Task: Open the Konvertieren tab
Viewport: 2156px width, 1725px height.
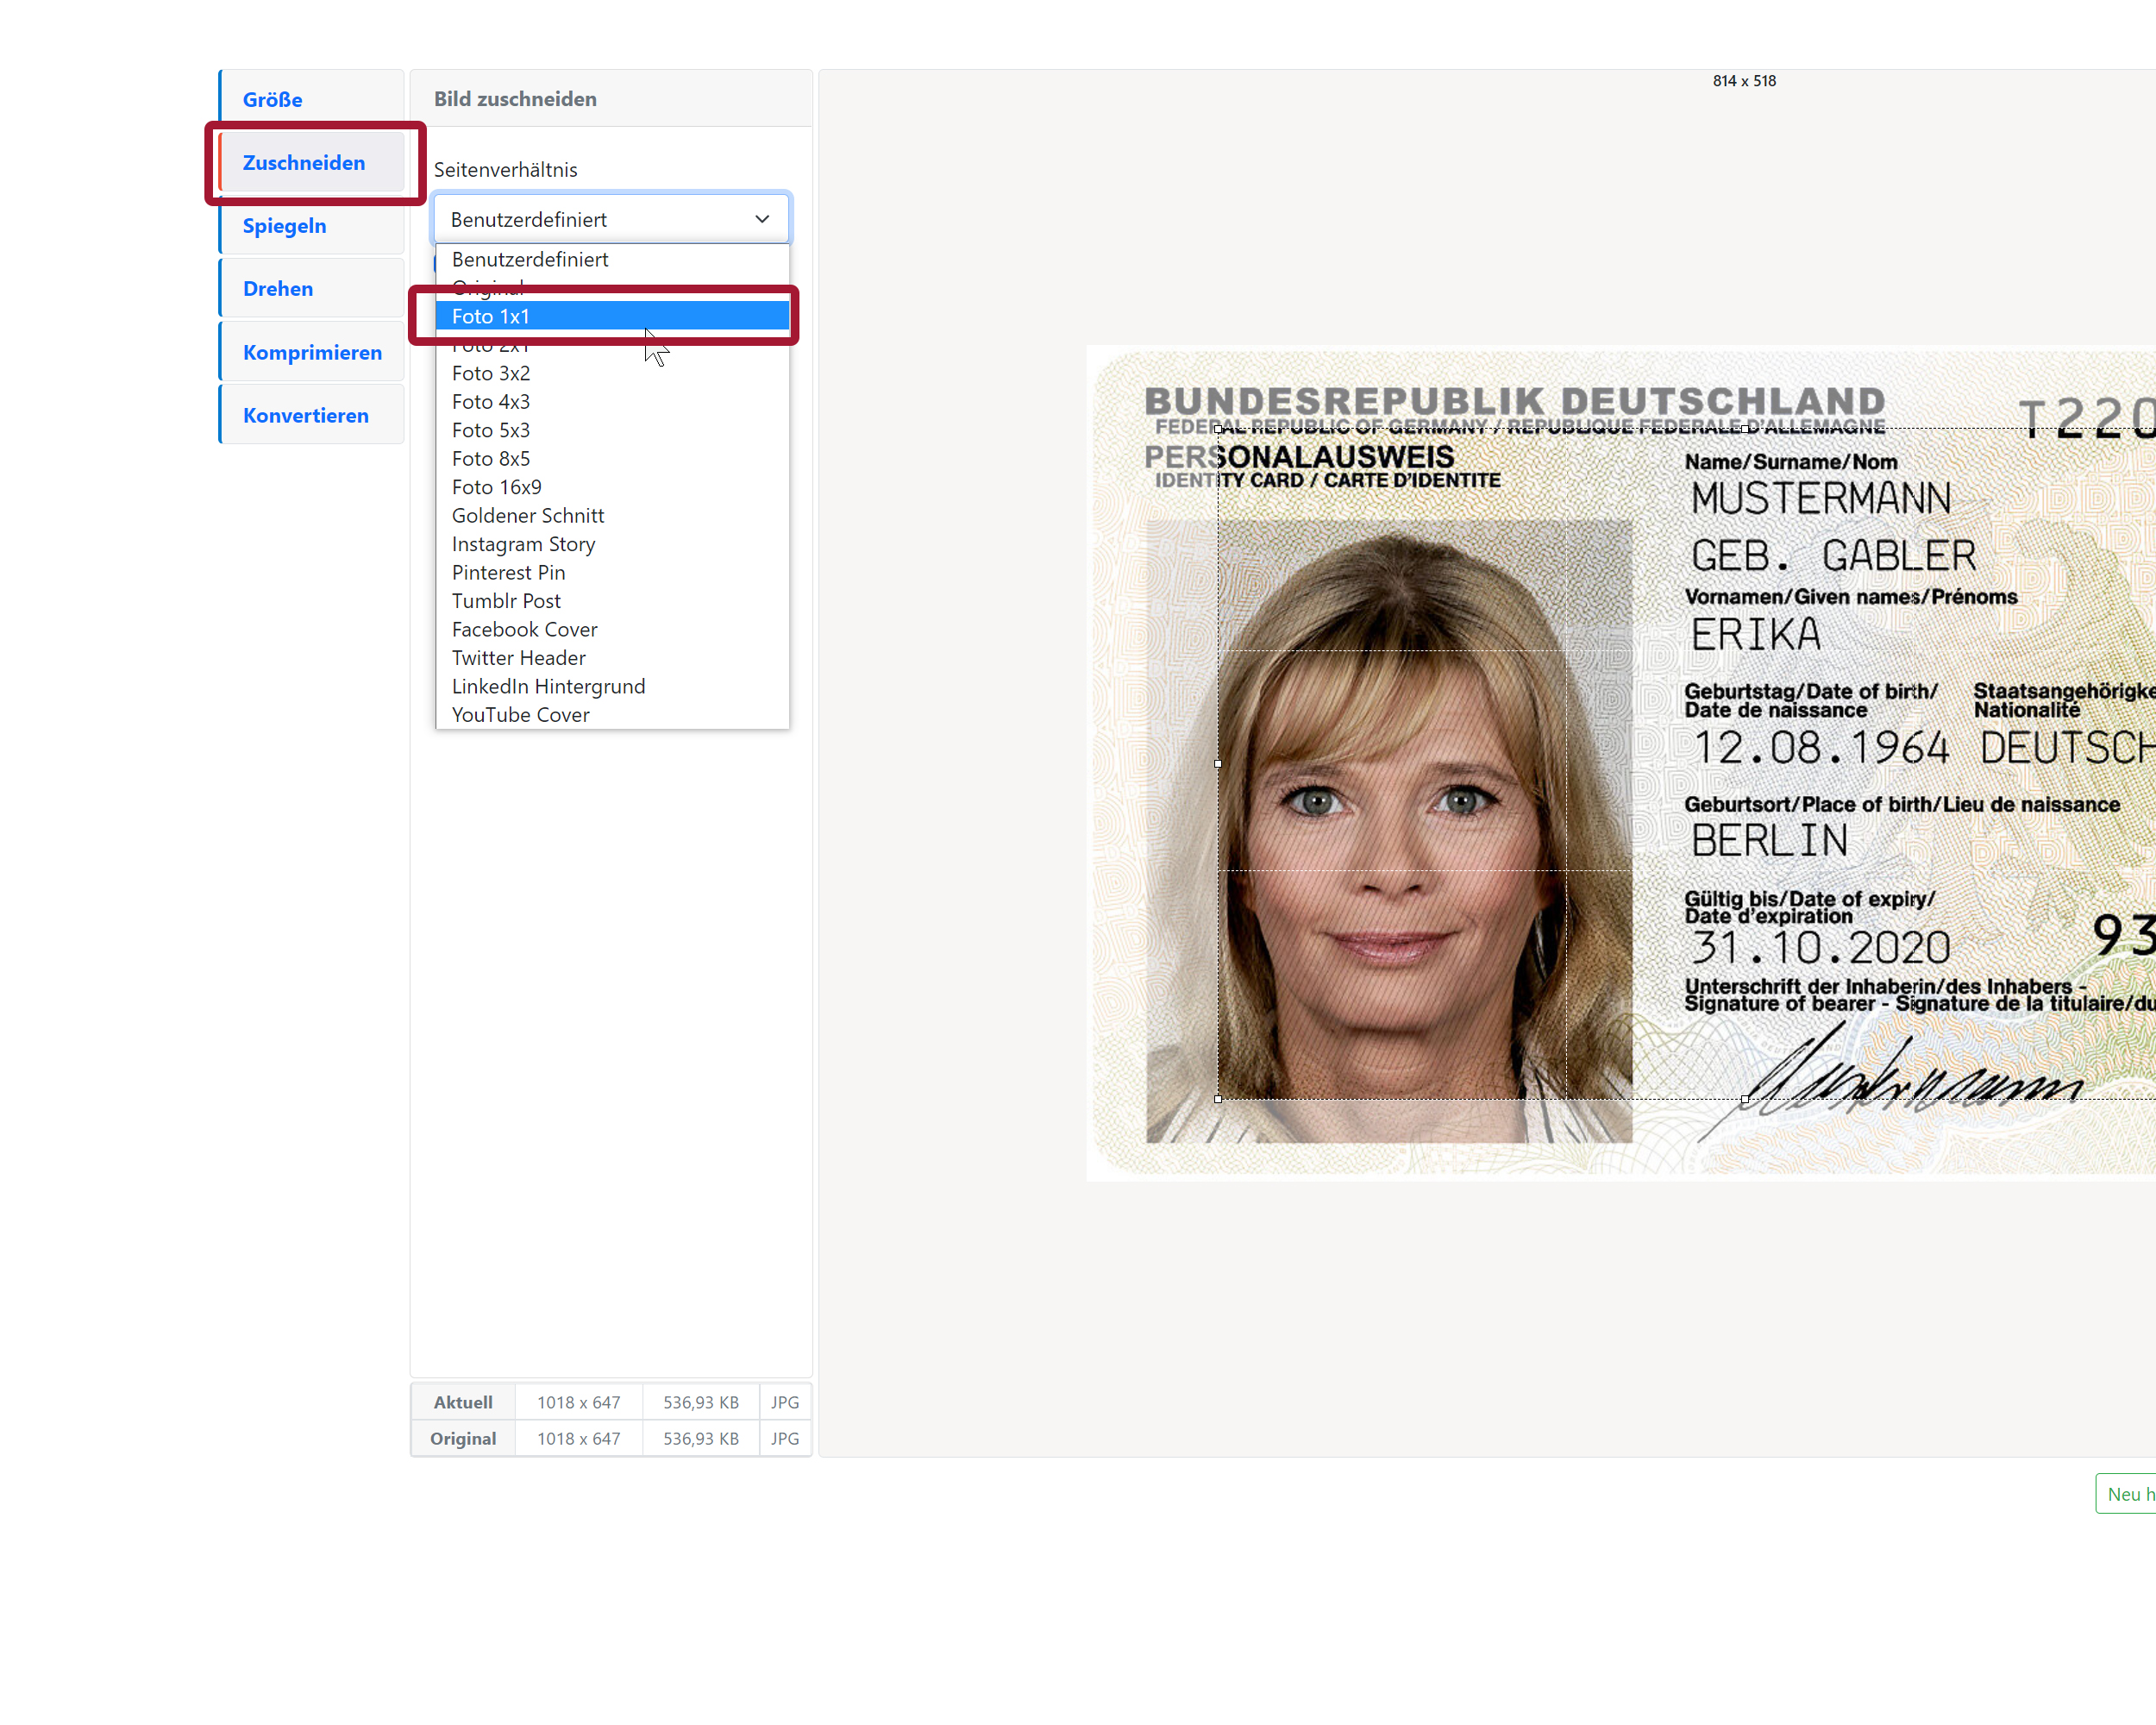Action: [x=305, y=415]
